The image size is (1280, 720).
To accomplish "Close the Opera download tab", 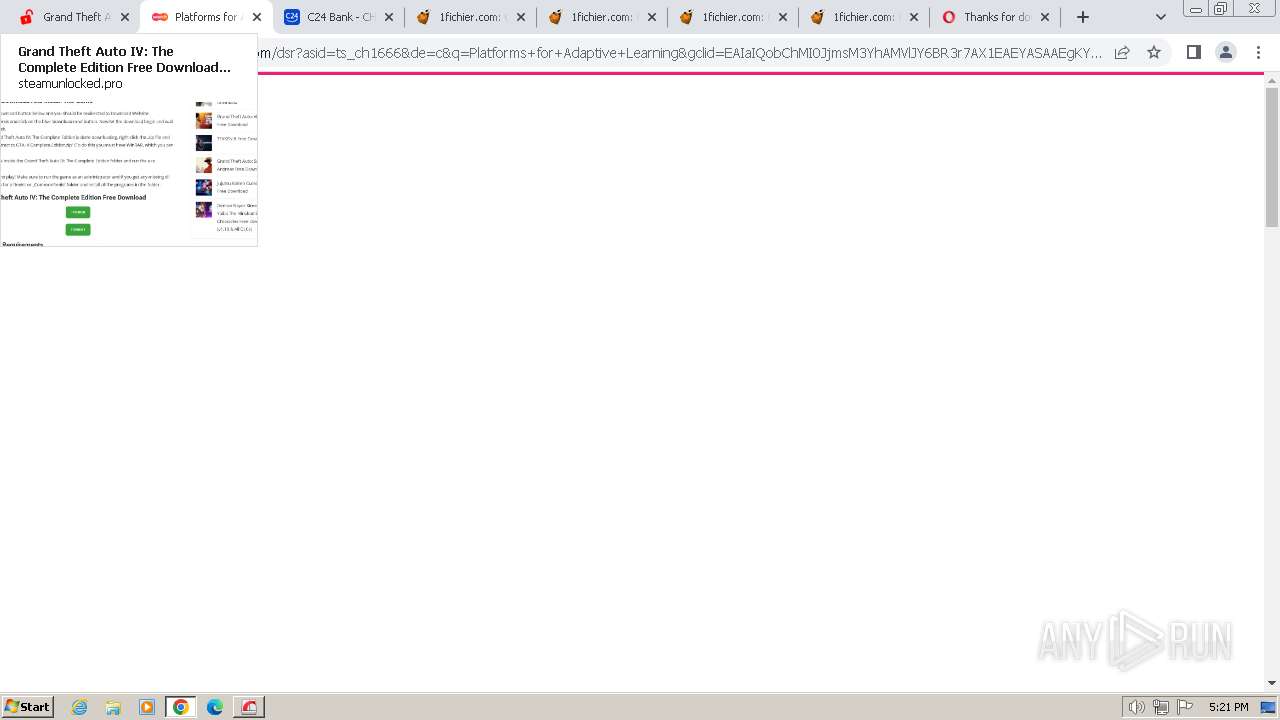I will coord(1045,17).
